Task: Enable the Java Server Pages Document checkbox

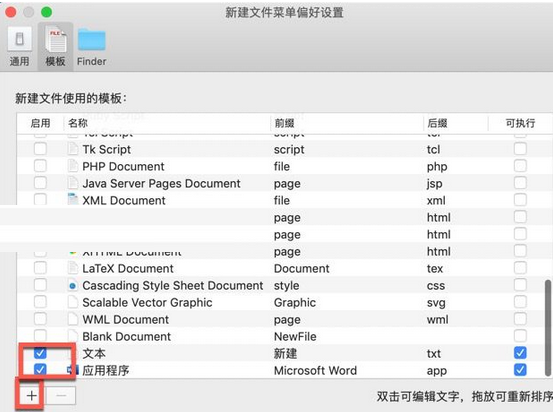Action: (x=40, y=183)
